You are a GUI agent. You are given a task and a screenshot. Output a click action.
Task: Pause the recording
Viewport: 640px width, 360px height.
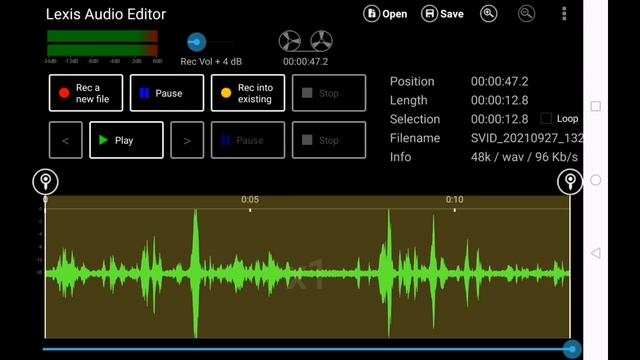point(167,93)
